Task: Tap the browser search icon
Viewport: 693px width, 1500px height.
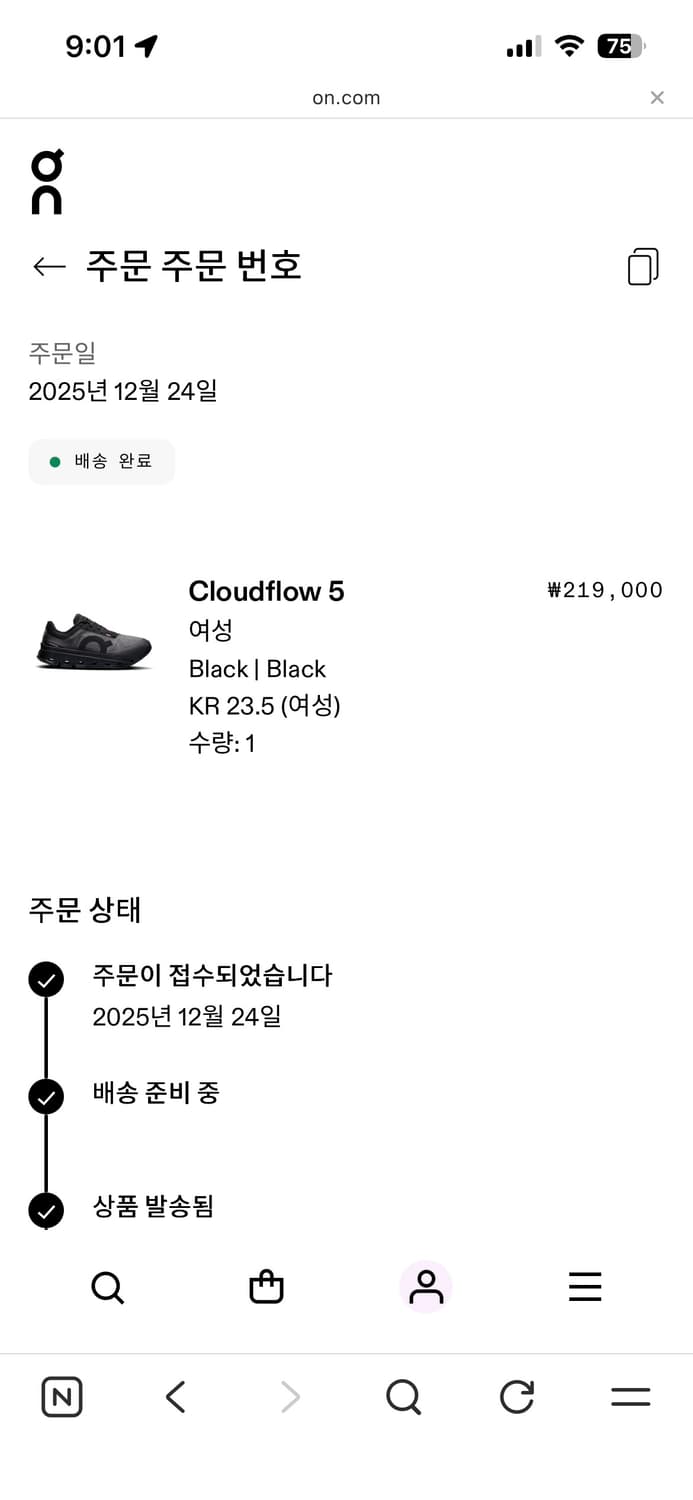Action: 403,1397
